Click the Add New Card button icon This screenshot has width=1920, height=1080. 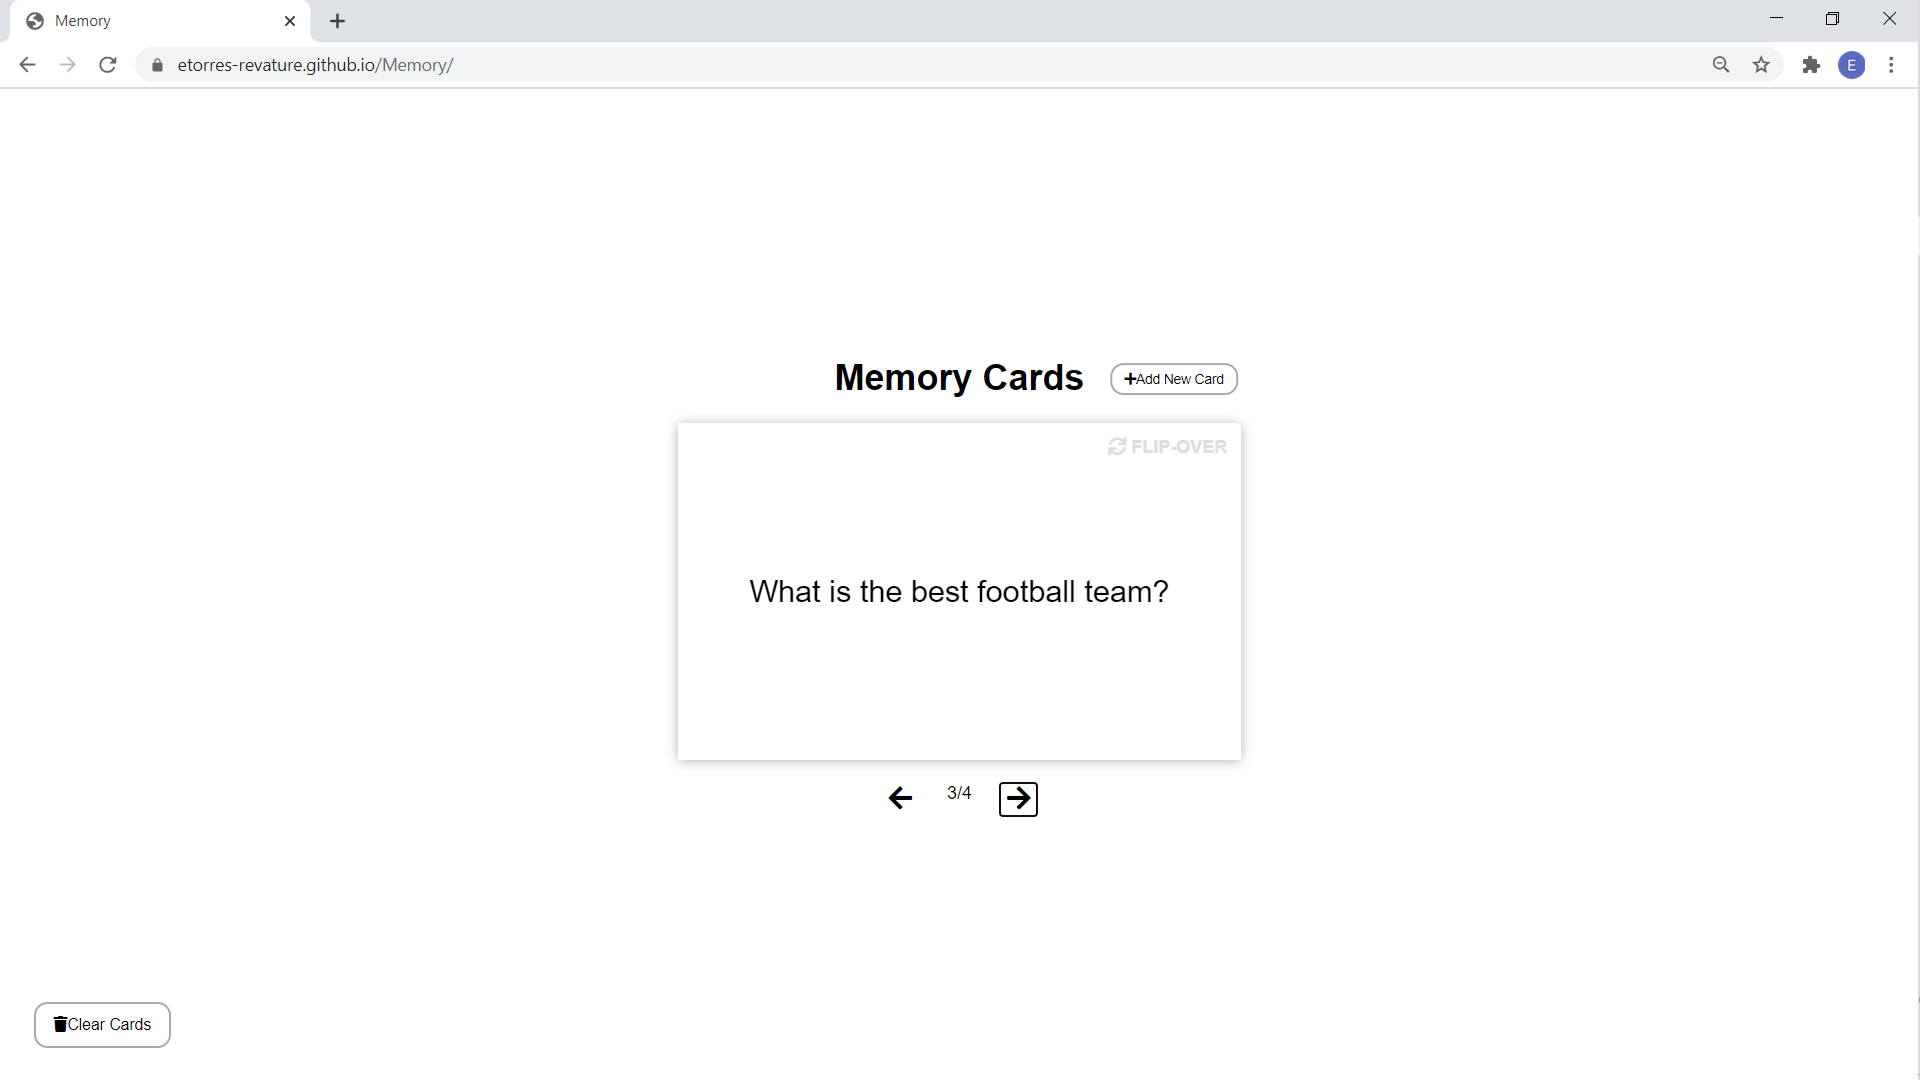pyautogui.click(x=1129, y=378)
